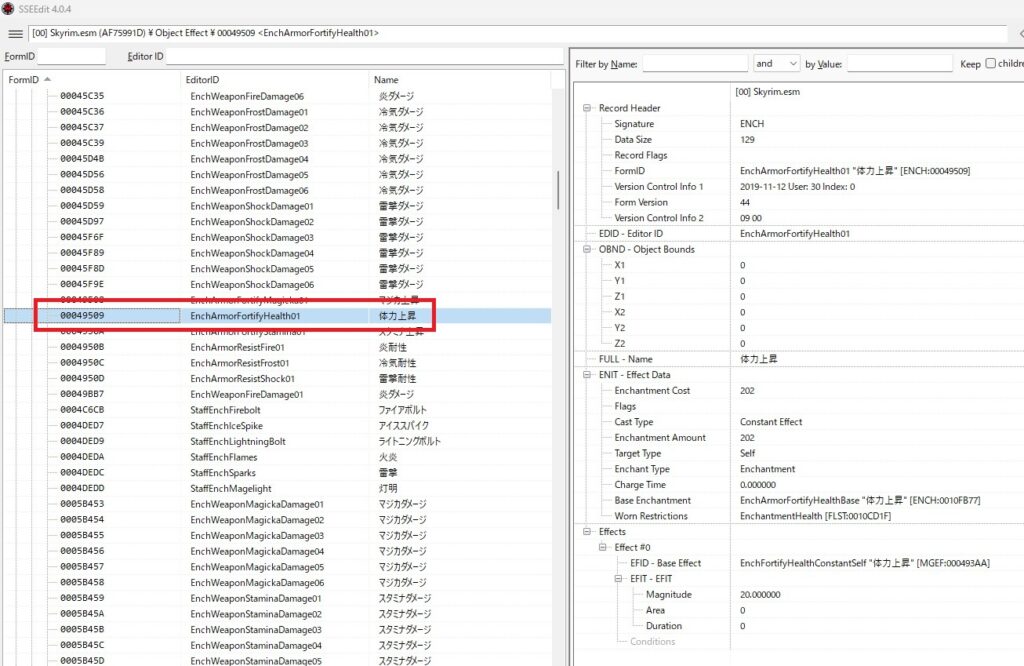Open the and/or filter operator dropdown

(776, 63)
